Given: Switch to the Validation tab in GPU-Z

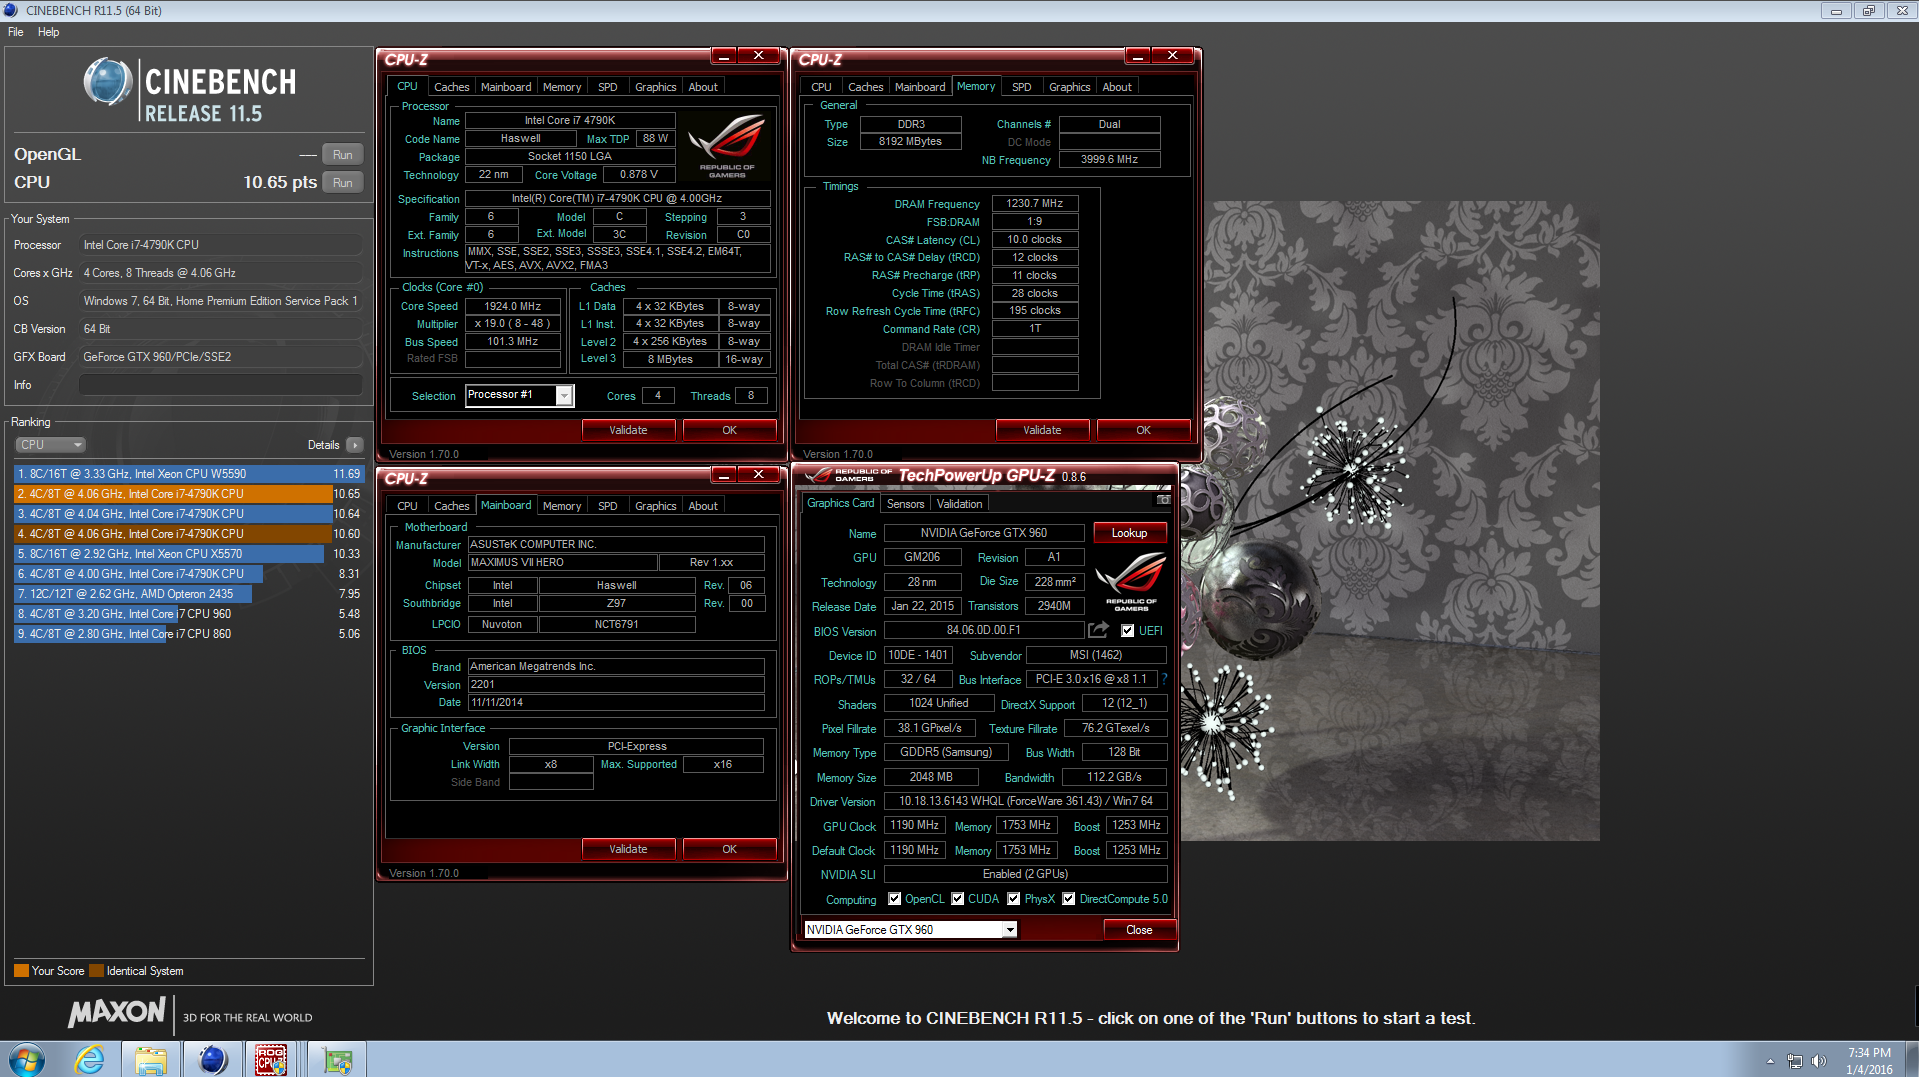Looking at the screenshot, I should 959,504.
